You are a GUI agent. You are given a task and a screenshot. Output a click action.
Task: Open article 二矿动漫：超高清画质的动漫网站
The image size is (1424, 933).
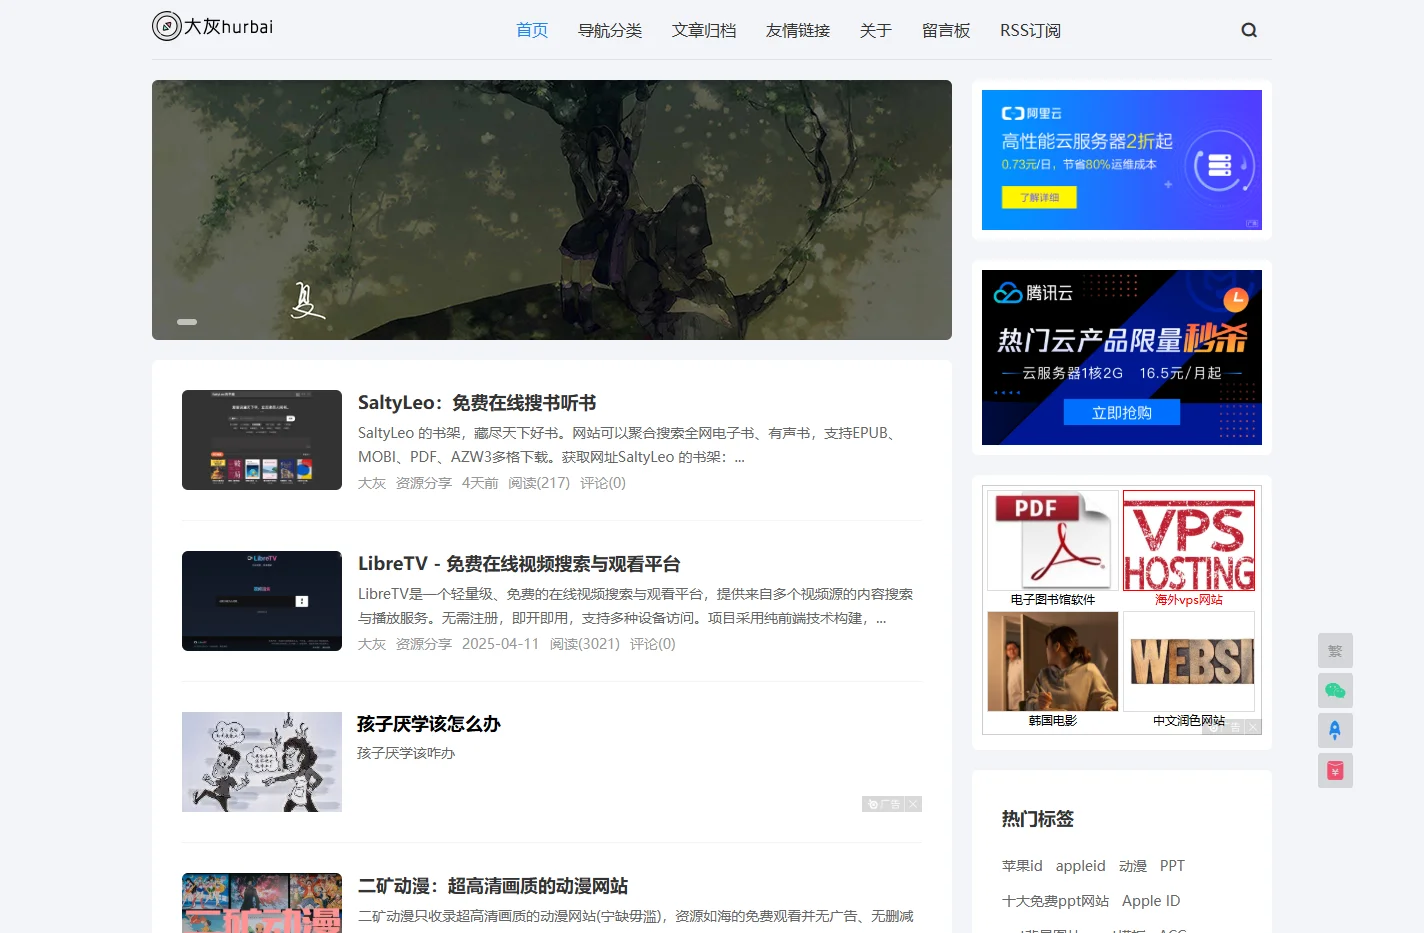pos(493,886)
